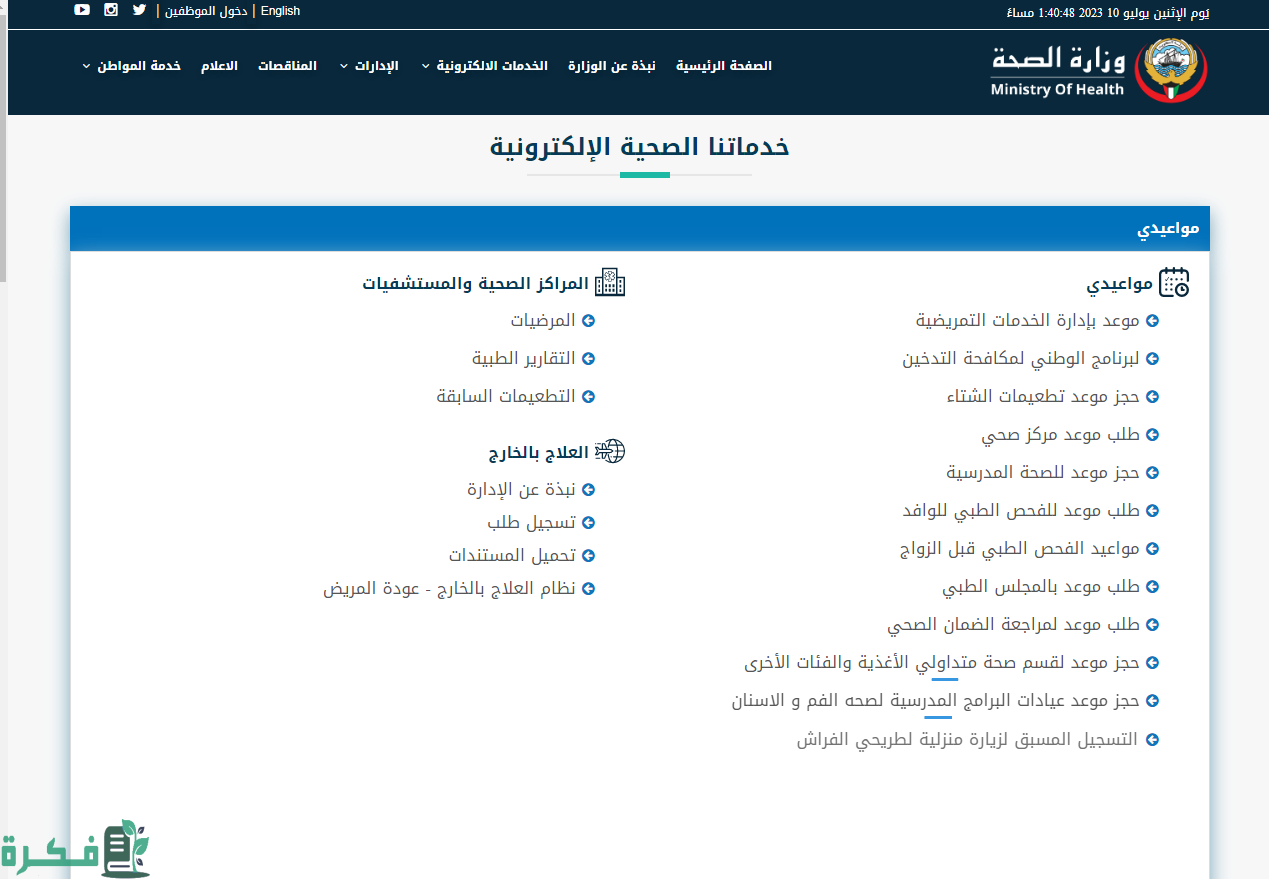This screenshot has width=1269, height=879.
Task: Open التطعيمات السابقة link
Action: tap(506, 397)
